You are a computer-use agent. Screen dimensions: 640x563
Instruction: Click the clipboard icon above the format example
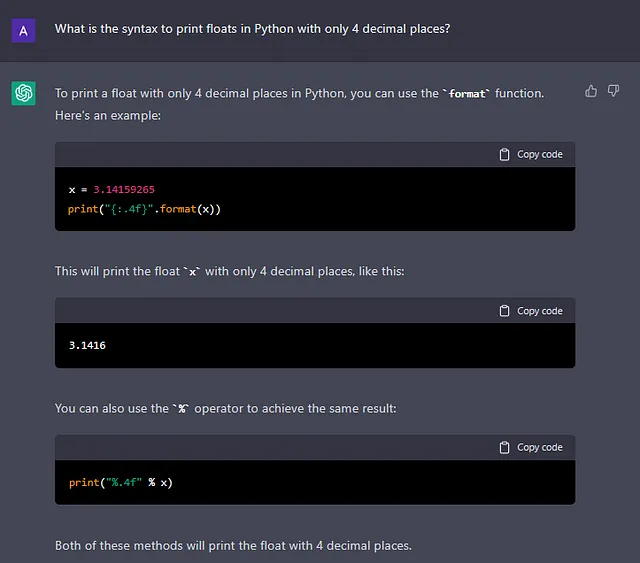tap(505, 155)
